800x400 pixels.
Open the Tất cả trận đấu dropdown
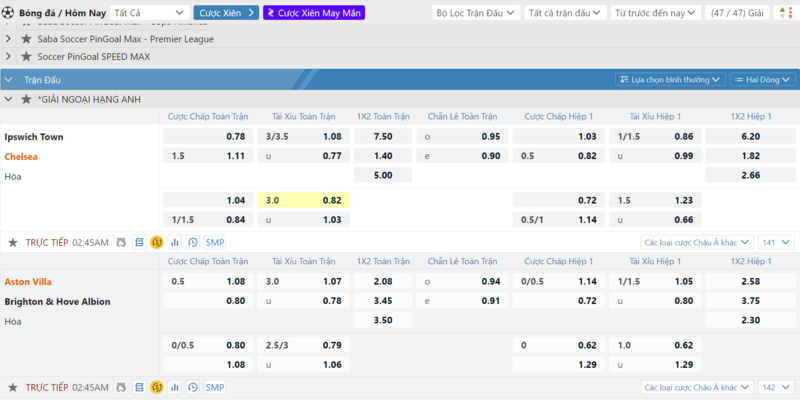coord(565,13)
